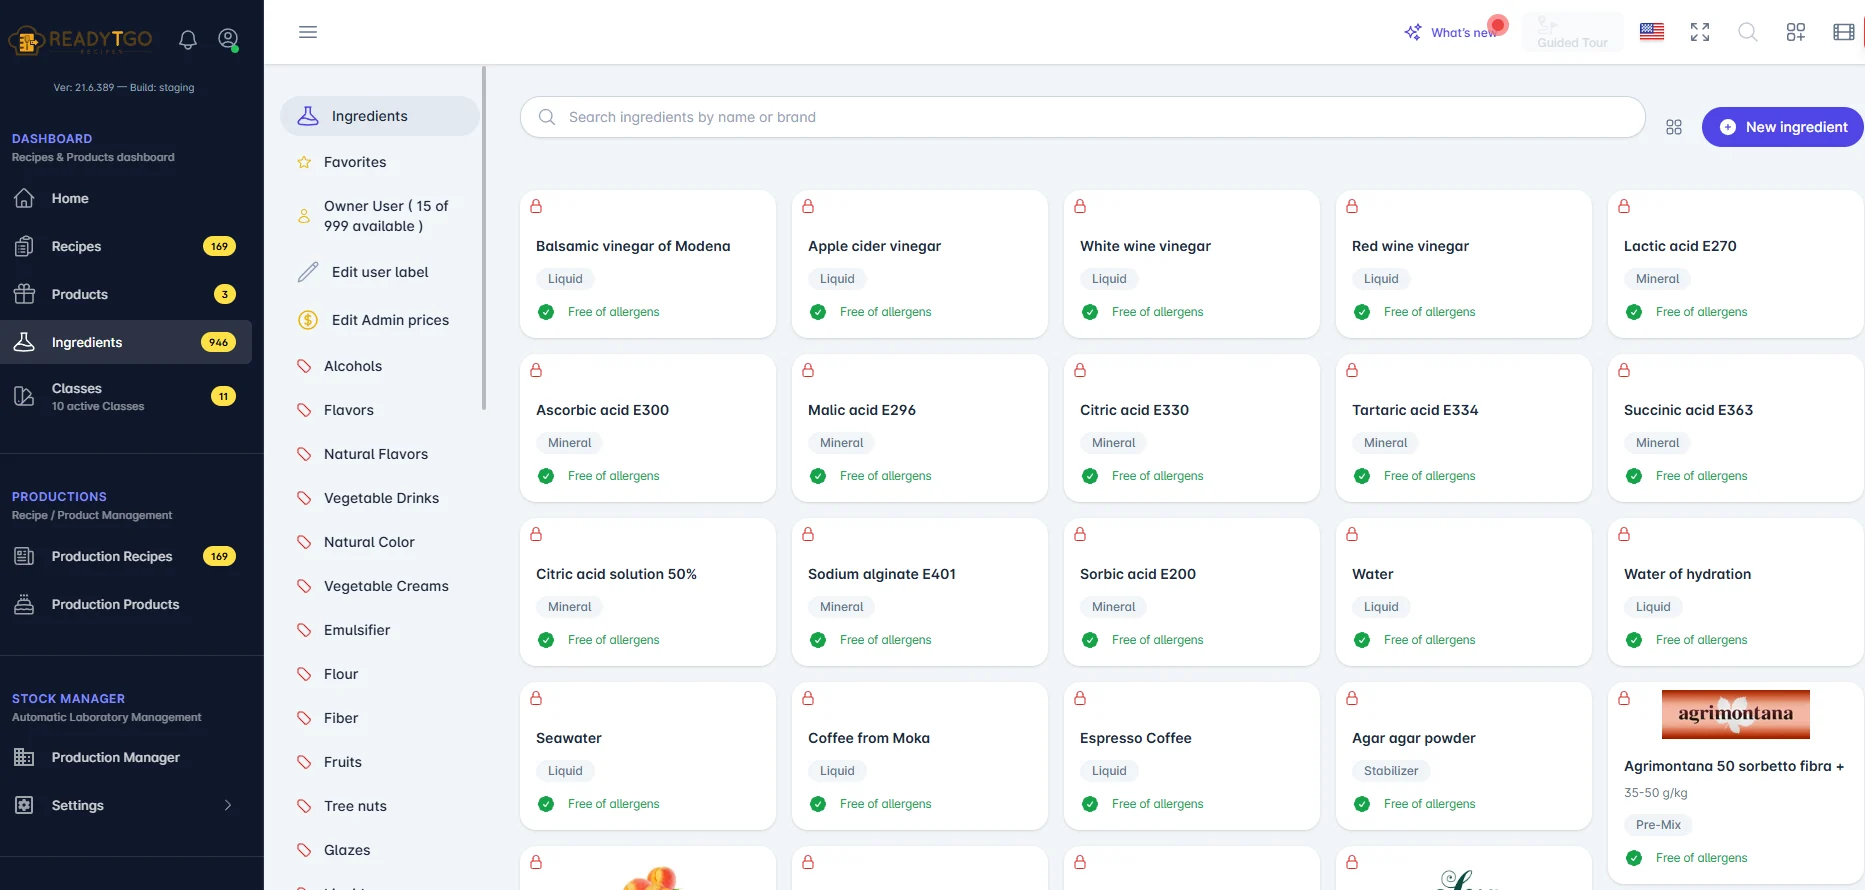Image resolution: width=1865 pixels, height=890 pixels.
Task: Filter by Alcohols category
Action: click(380, 366)
